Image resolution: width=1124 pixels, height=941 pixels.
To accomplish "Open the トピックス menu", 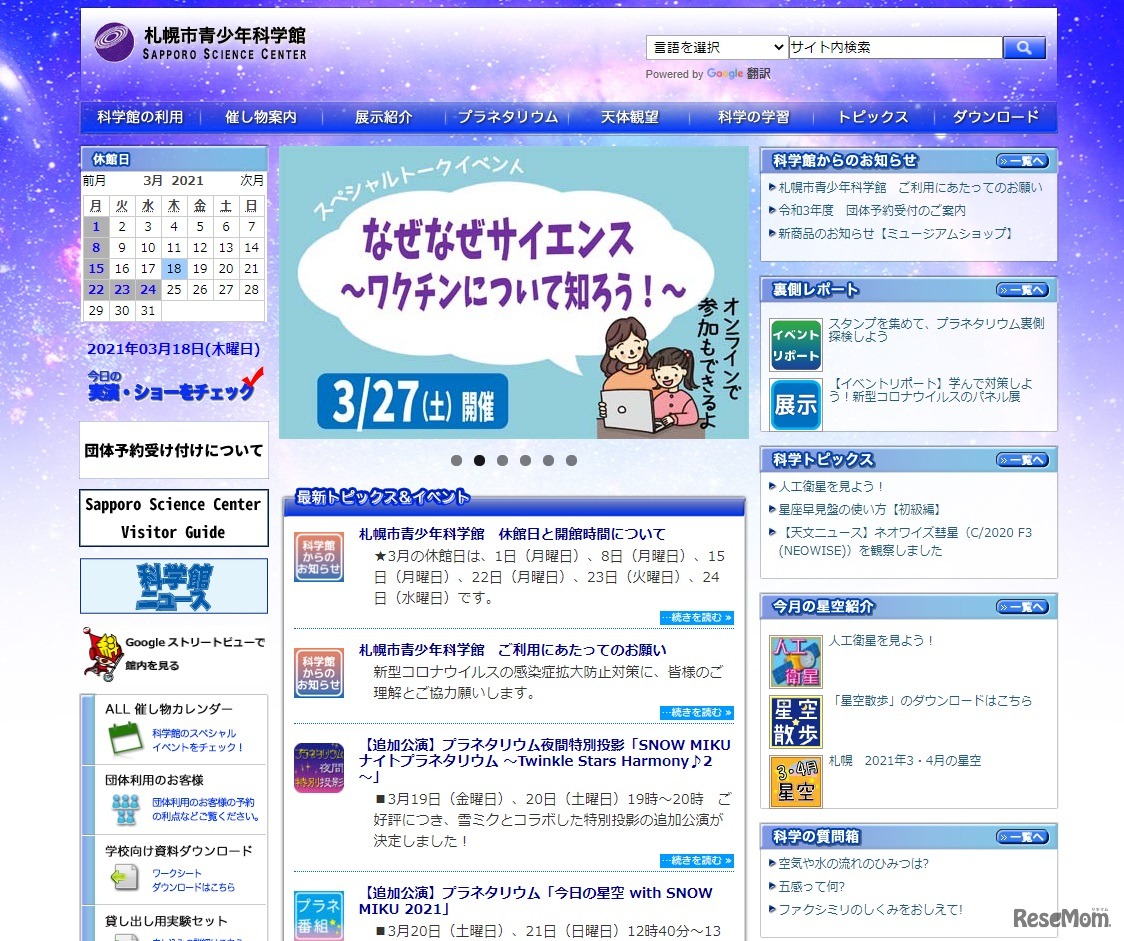I will pos(873,117).
